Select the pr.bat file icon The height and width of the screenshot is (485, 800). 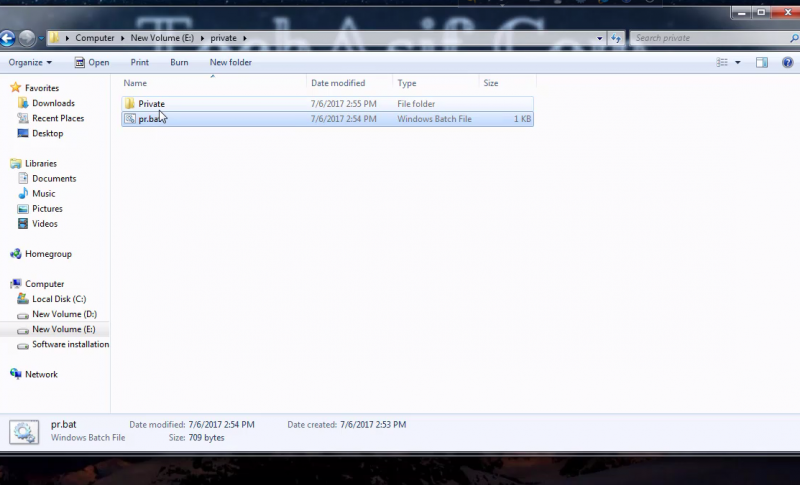[130, 119]
